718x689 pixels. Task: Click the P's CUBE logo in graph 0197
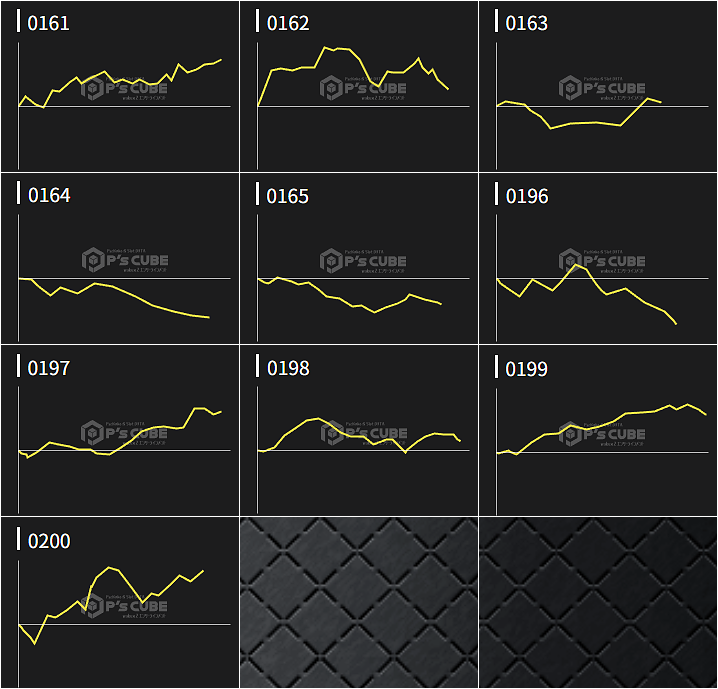coord(125,434)
